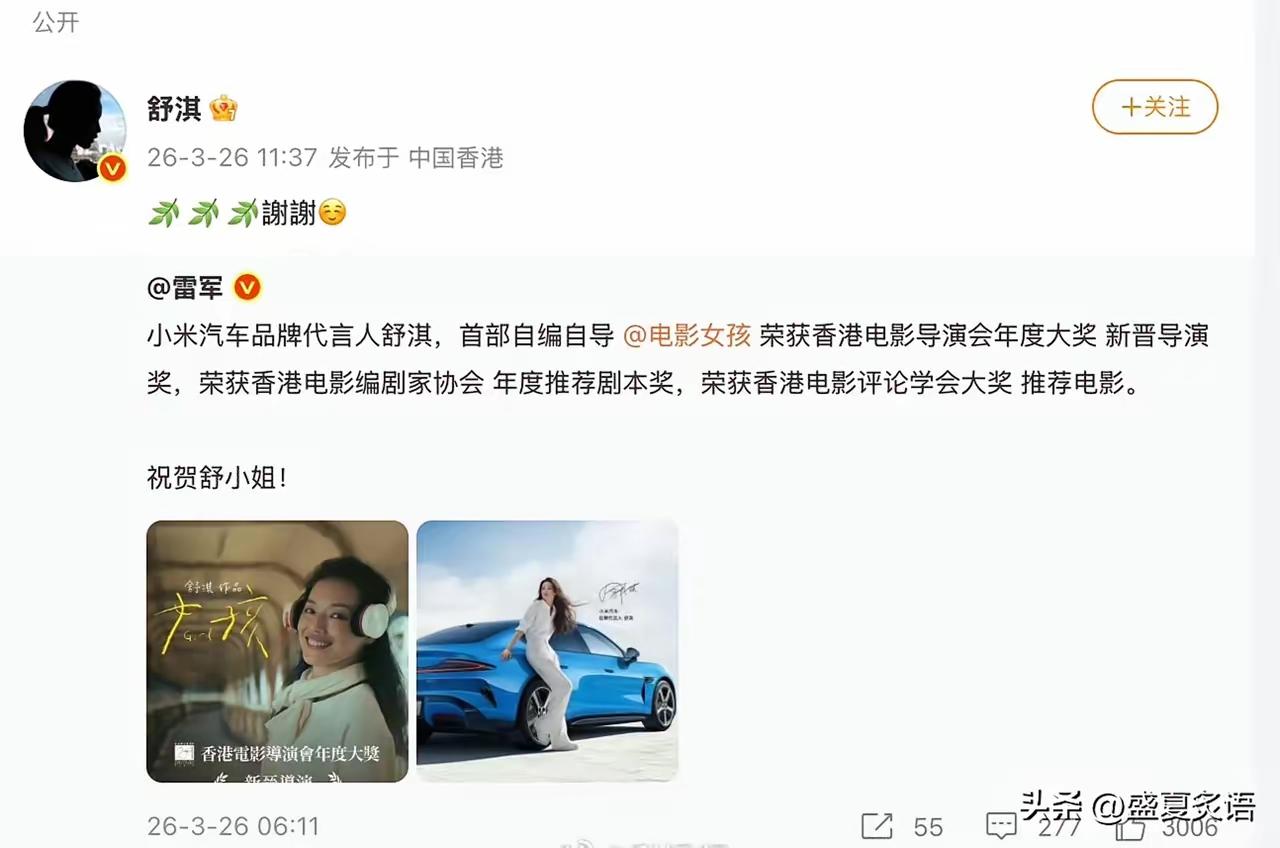Viewport: 1280px width, 848px height.
Task: Click the 头条 @盛夏絮语 watermark
Action: tap(1138, 807)
